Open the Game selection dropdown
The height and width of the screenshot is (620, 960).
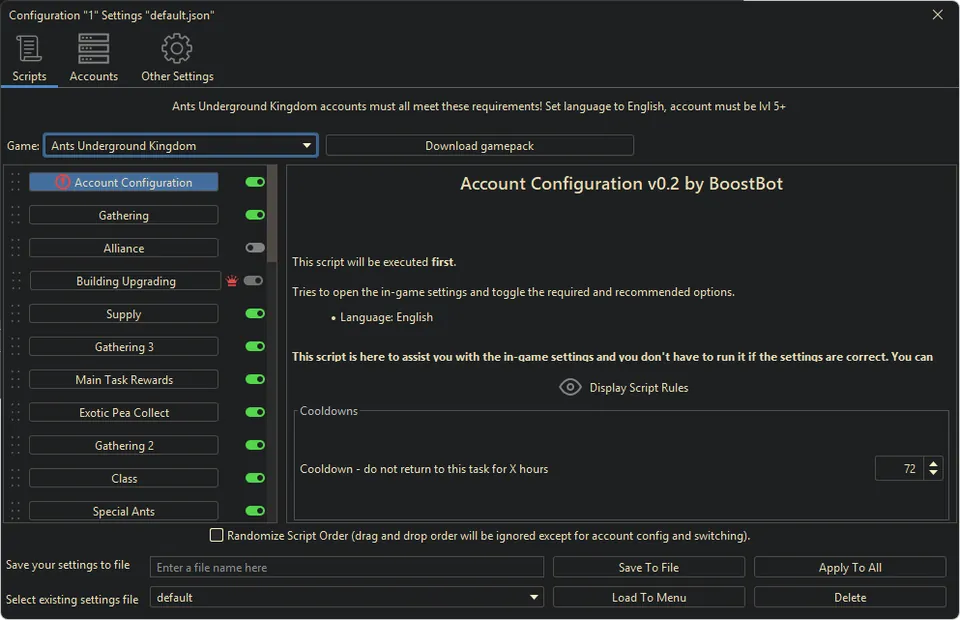[181, 146]
